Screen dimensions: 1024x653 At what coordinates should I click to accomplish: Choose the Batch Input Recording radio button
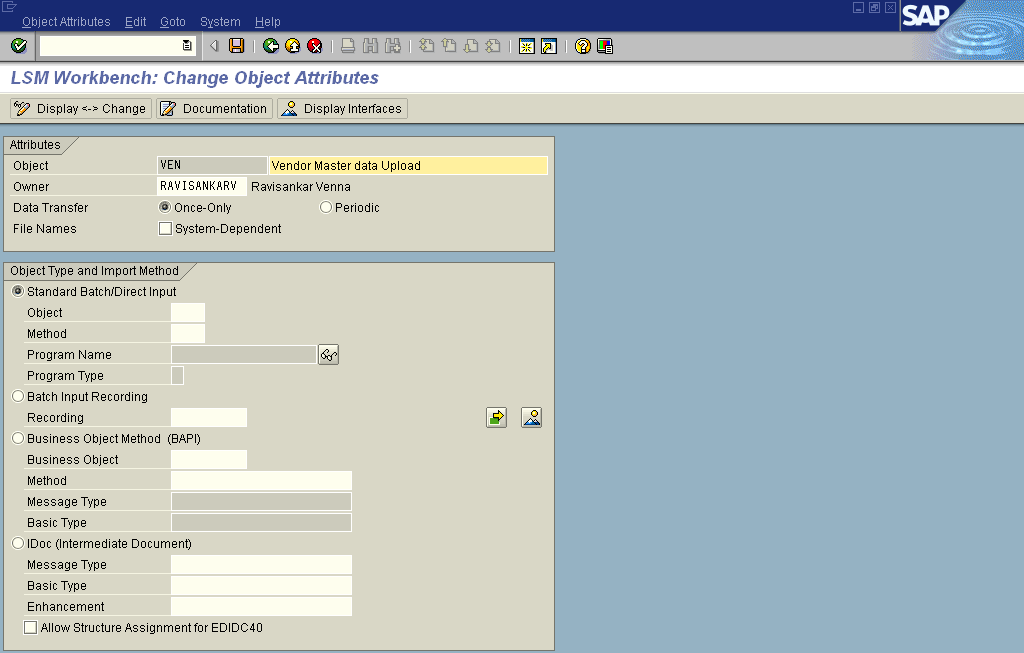click(18, 397)
